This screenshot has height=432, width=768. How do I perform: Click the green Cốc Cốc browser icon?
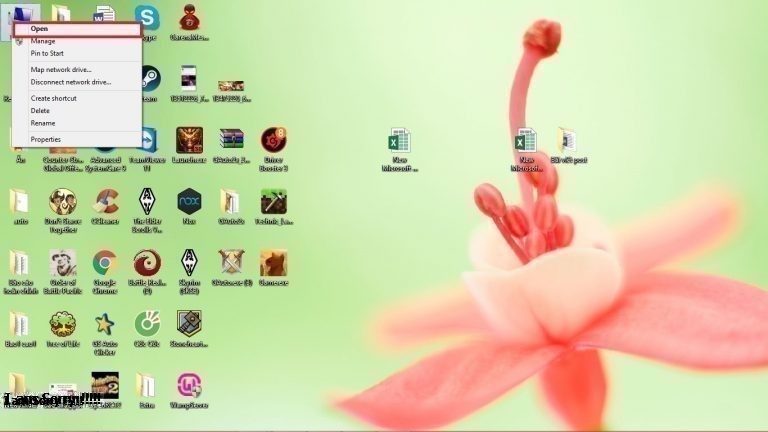147,324
